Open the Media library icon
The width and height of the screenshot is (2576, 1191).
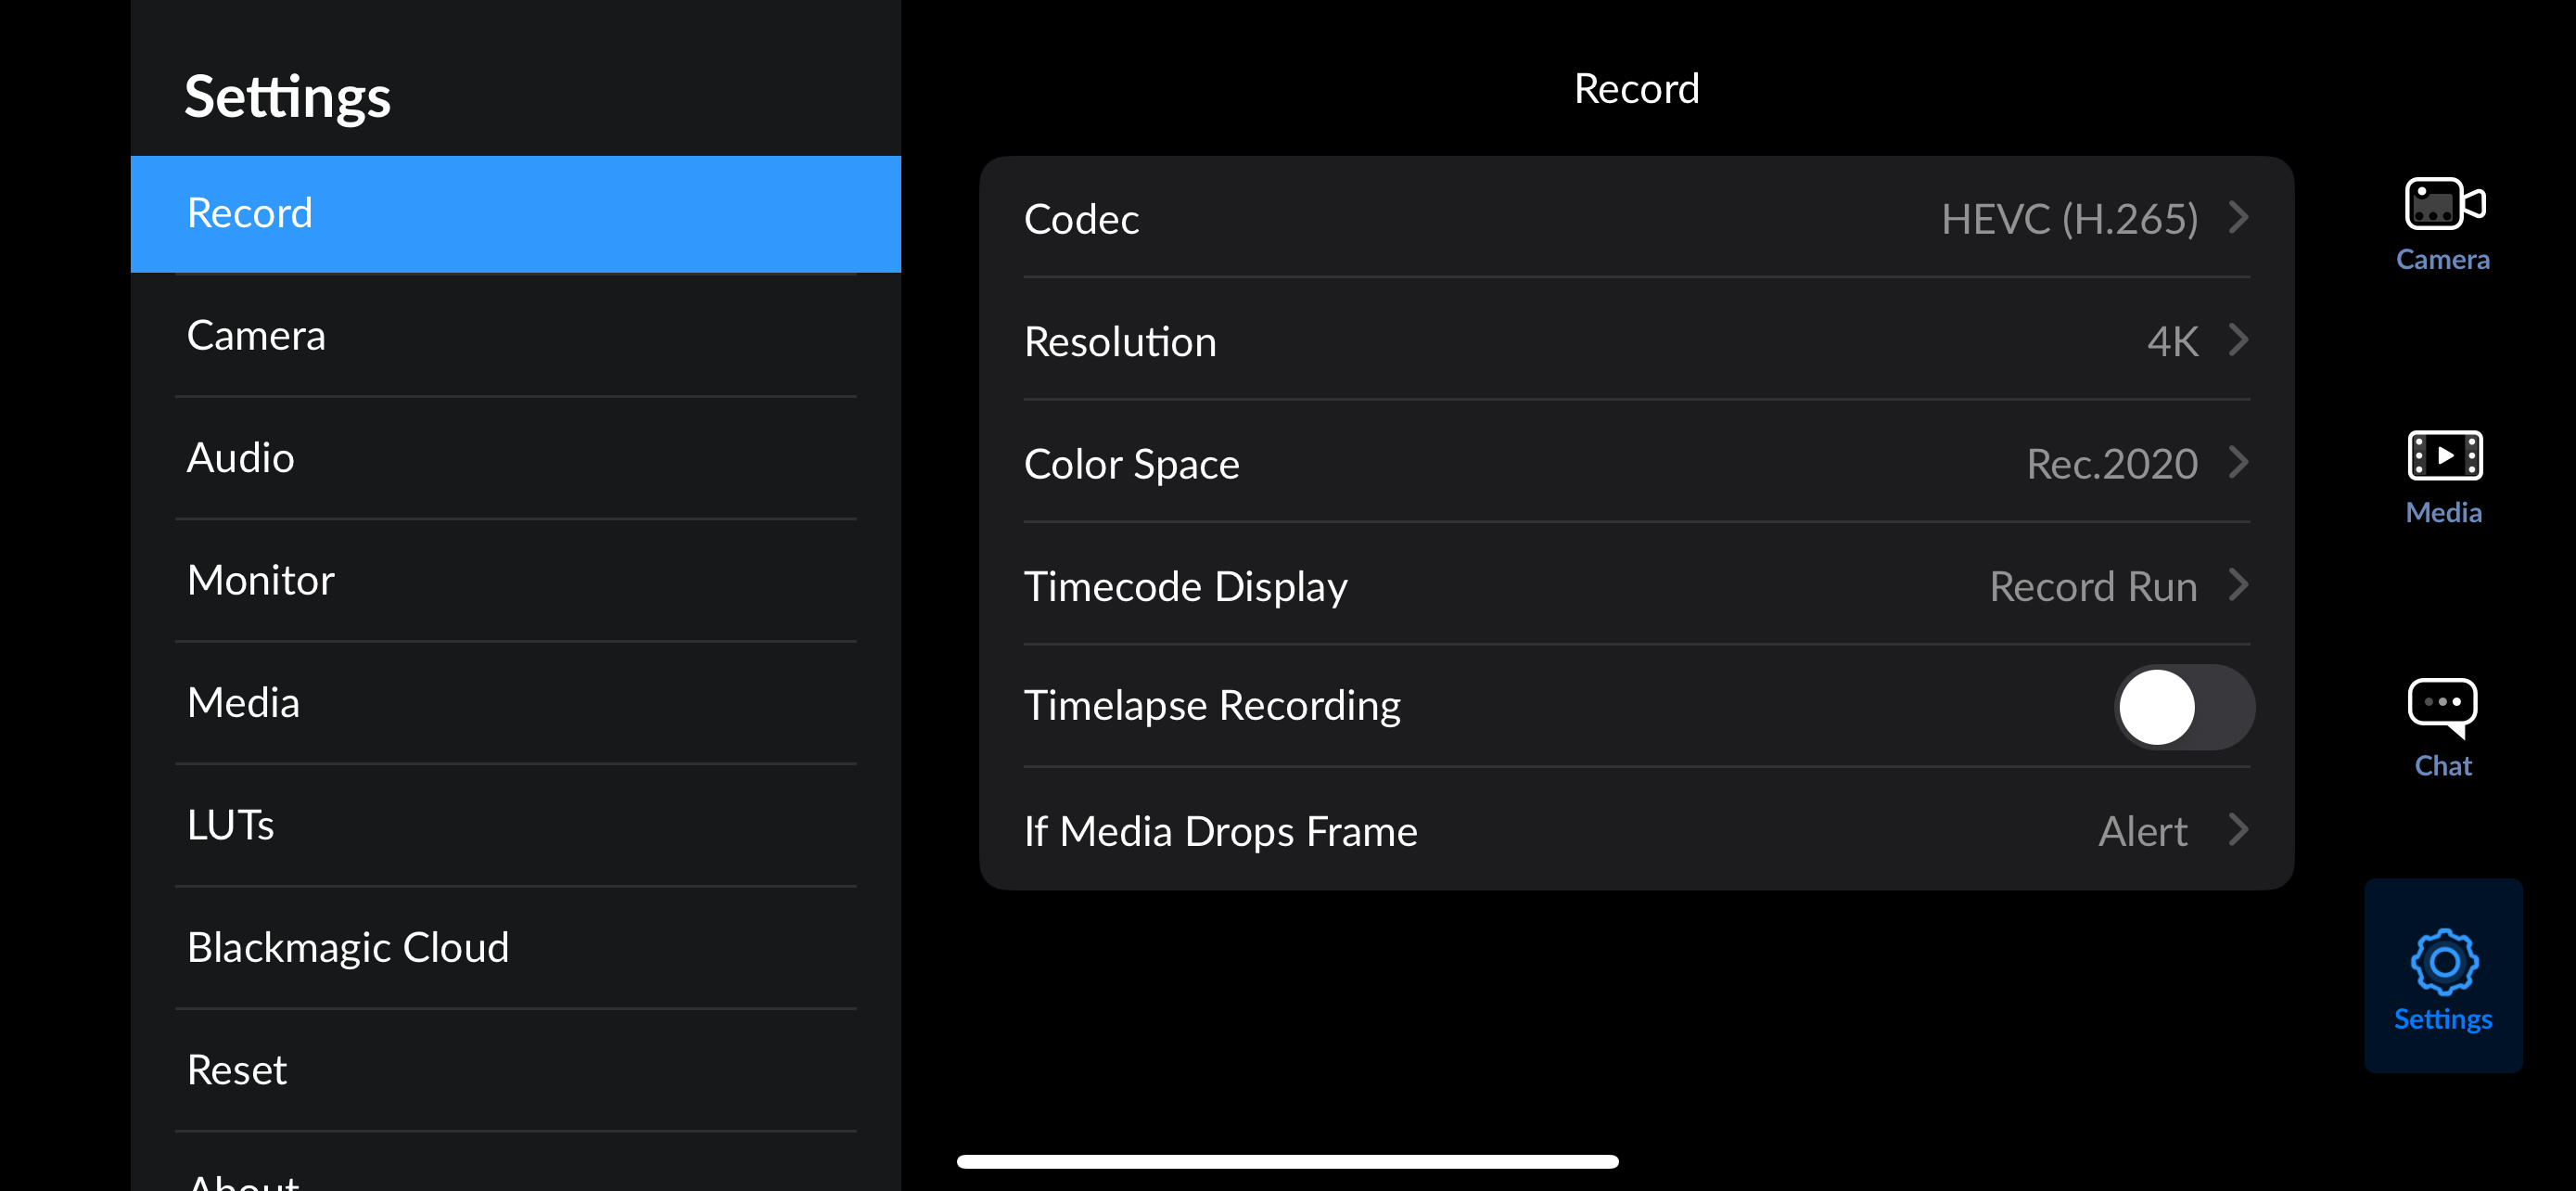2442,457
